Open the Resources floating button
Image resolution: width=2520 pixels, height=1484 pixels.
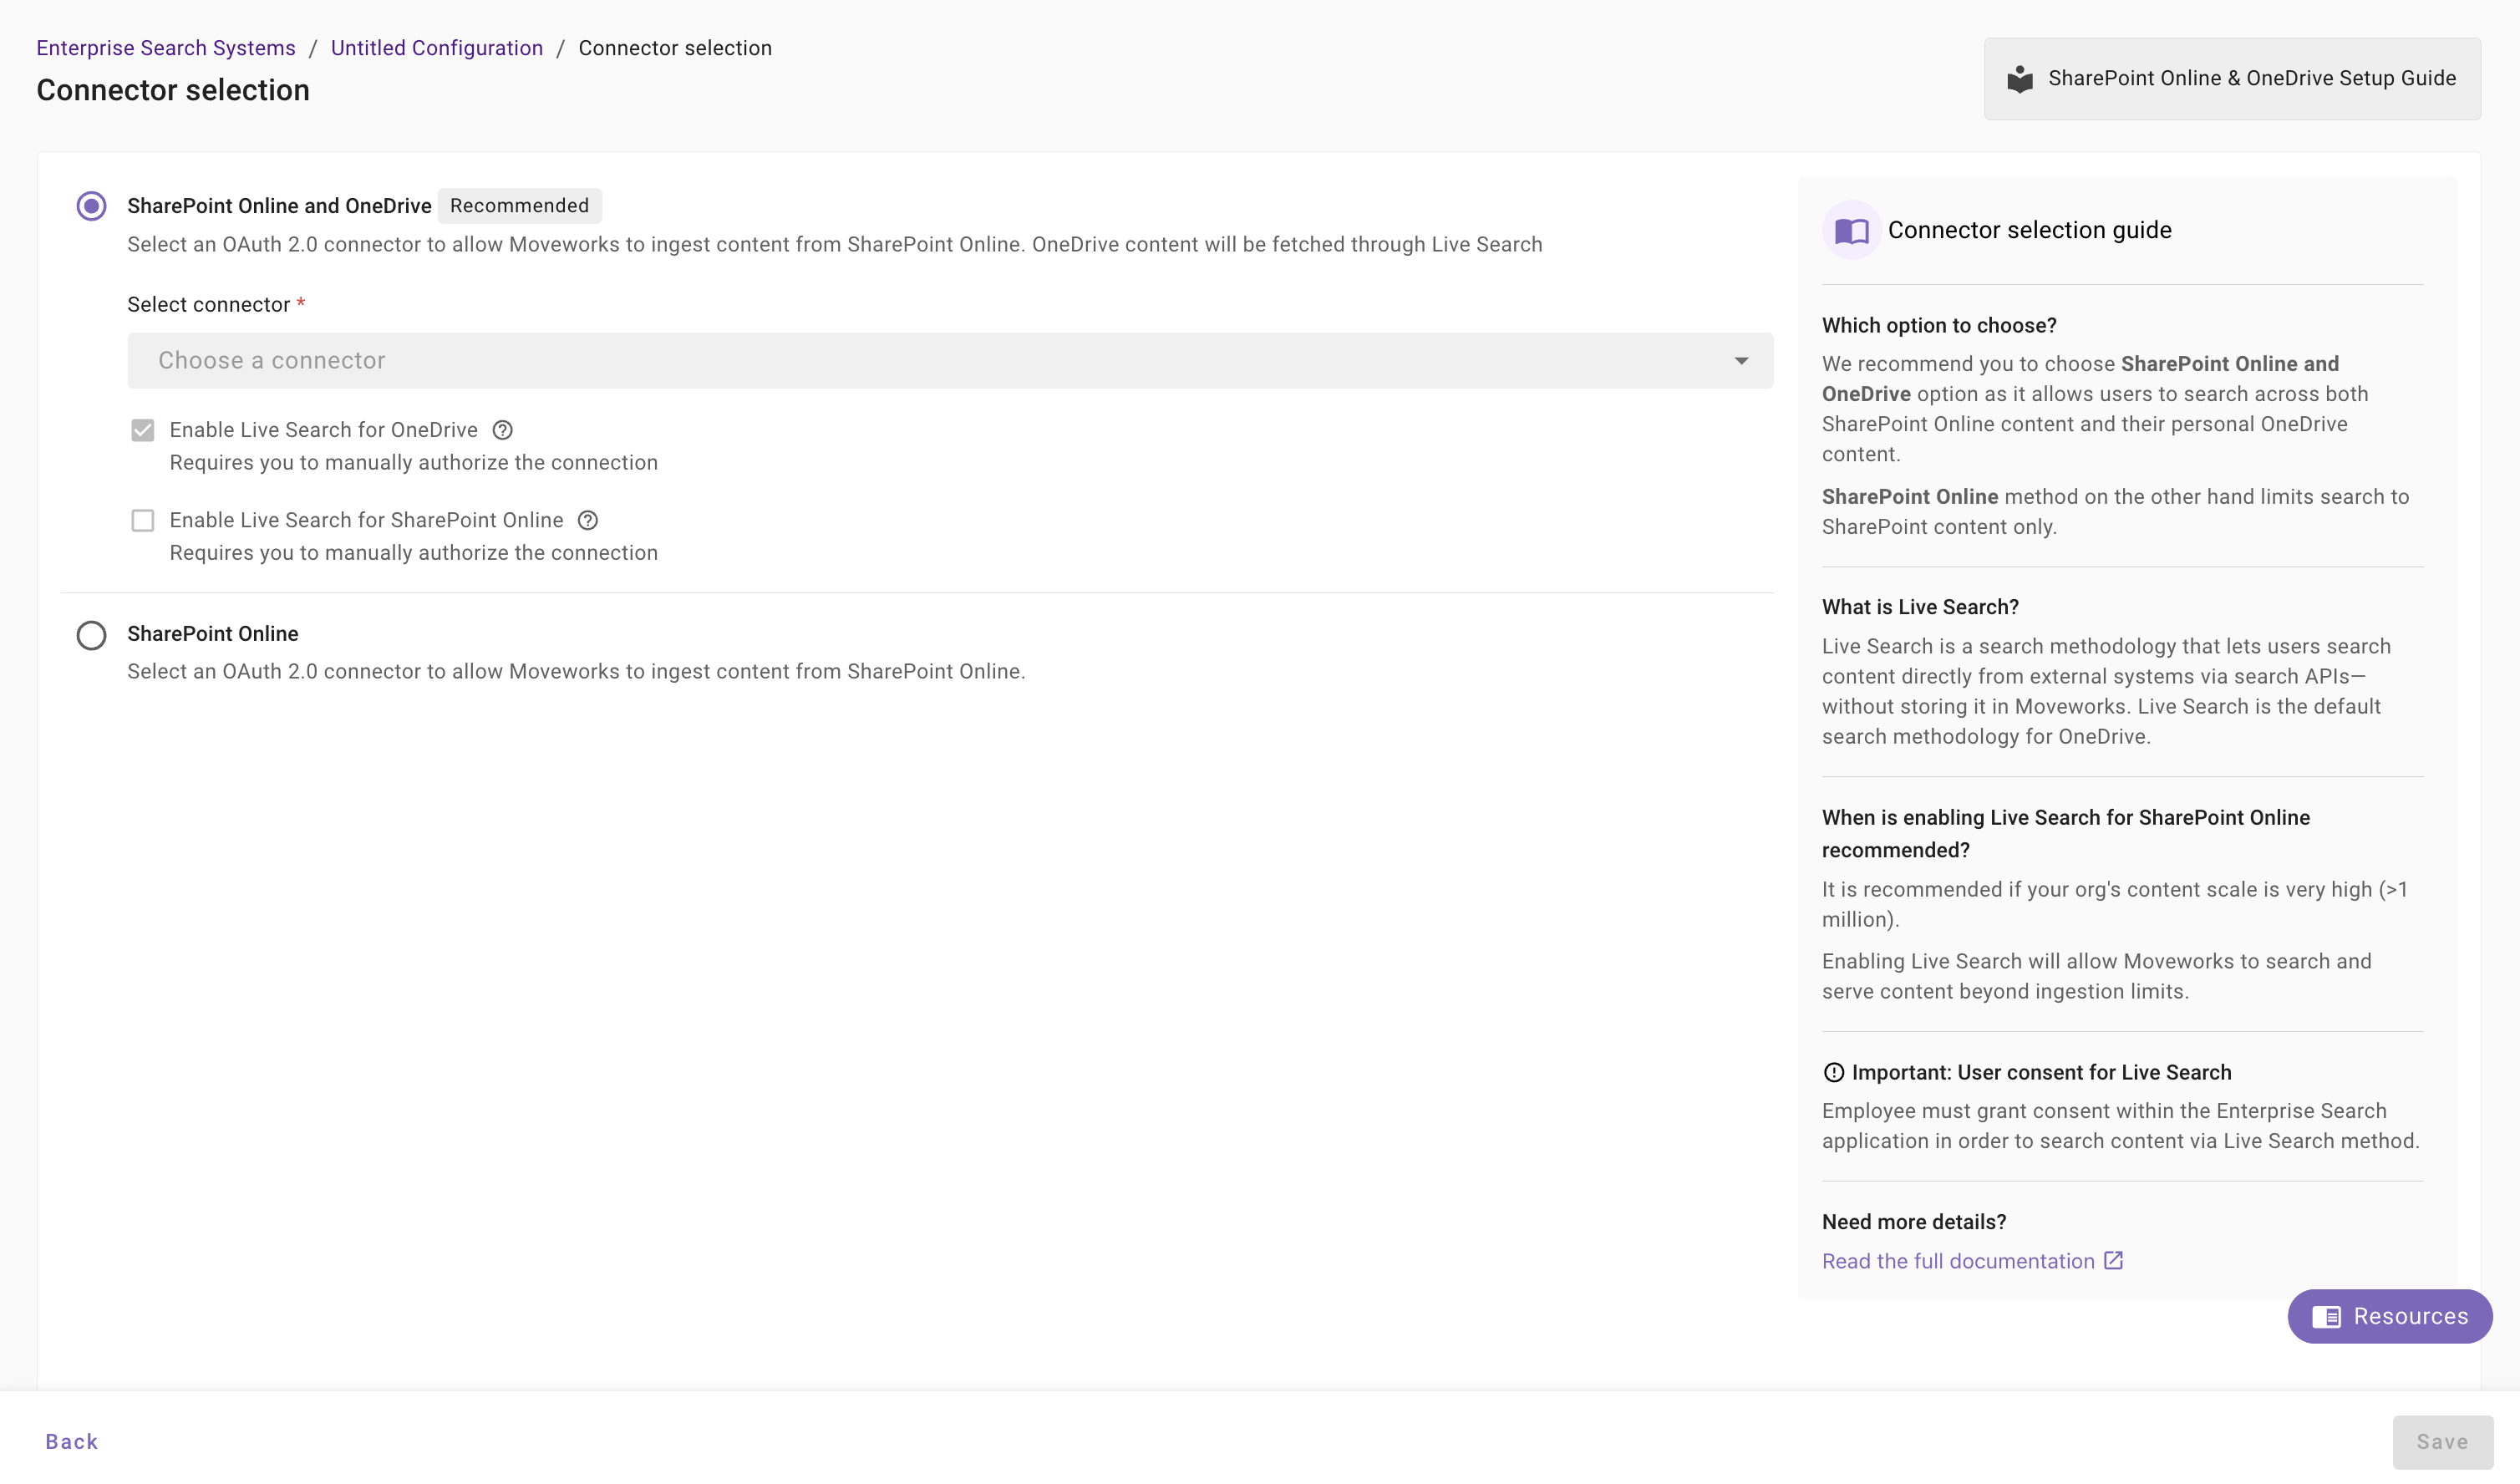coord(2409,1316)
